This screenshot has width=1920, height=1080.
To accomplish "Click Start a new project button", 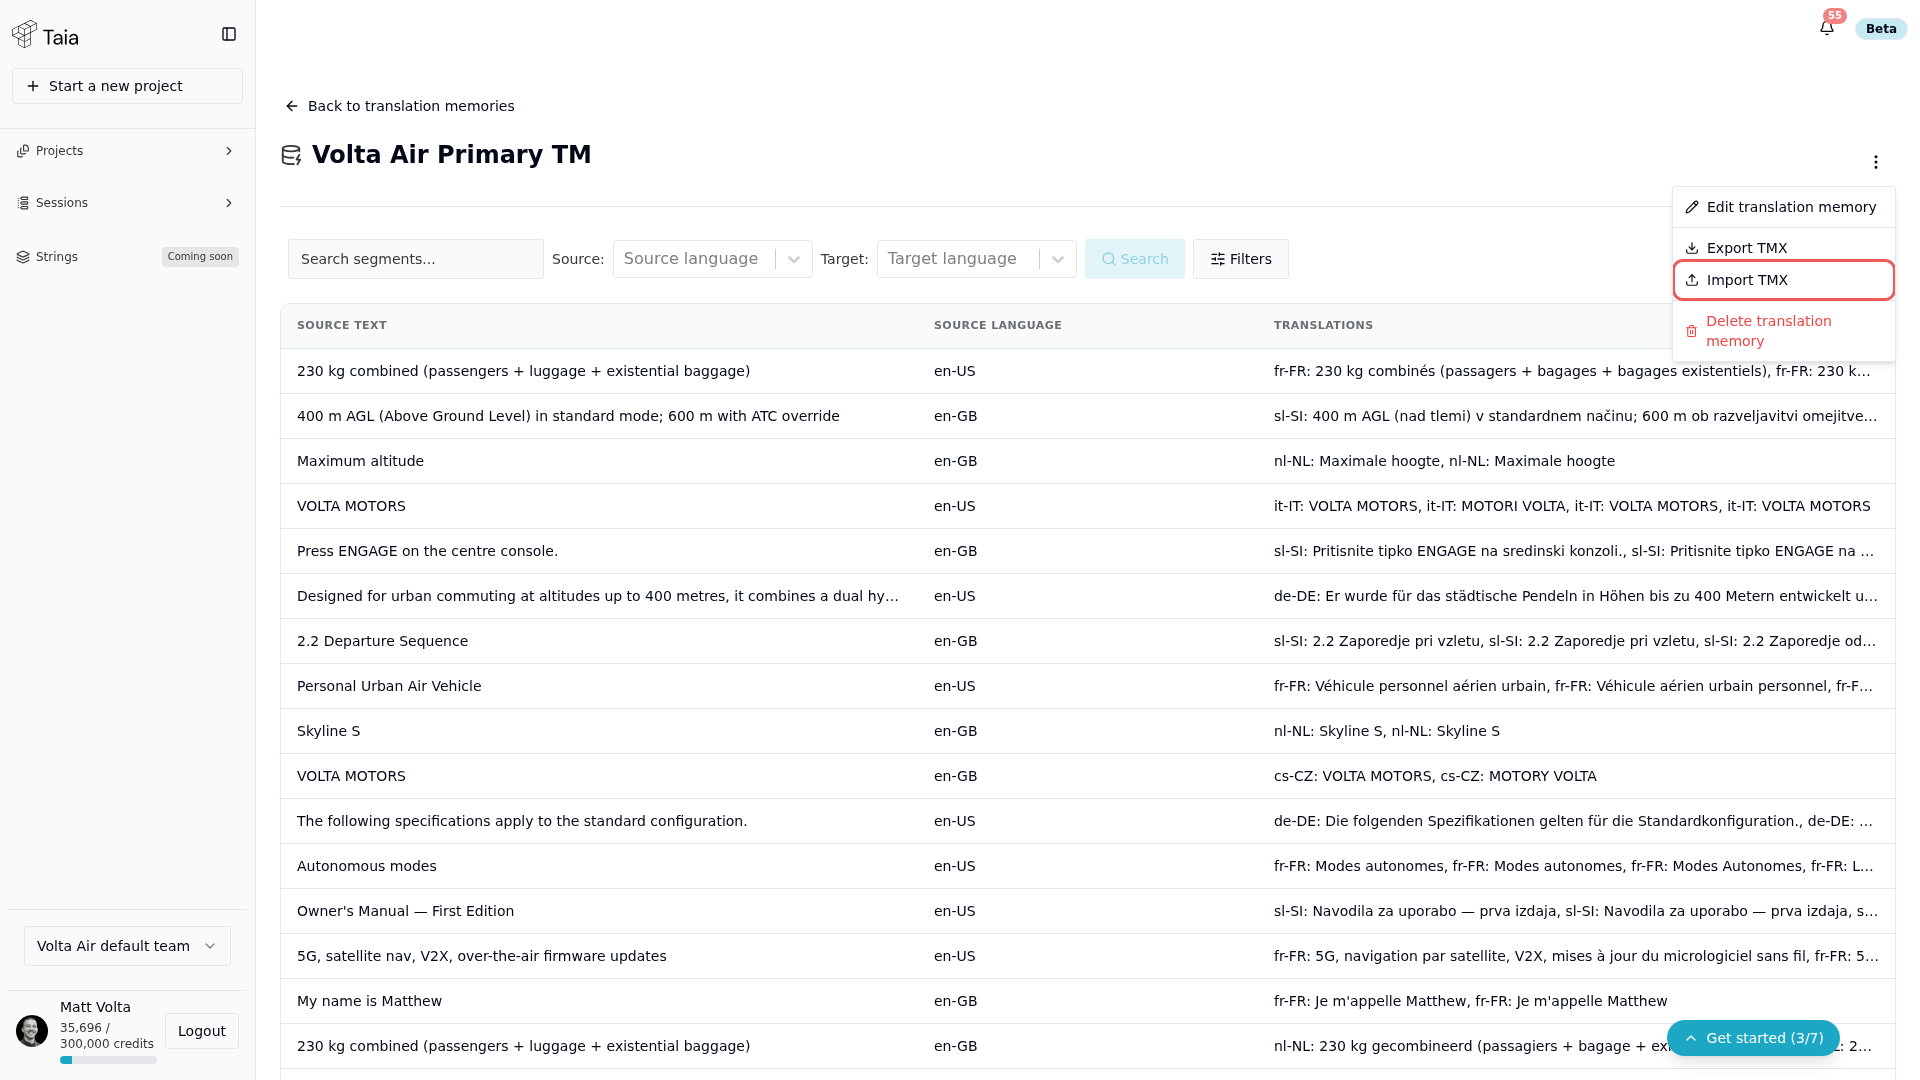I will click(x=127, y=86).
